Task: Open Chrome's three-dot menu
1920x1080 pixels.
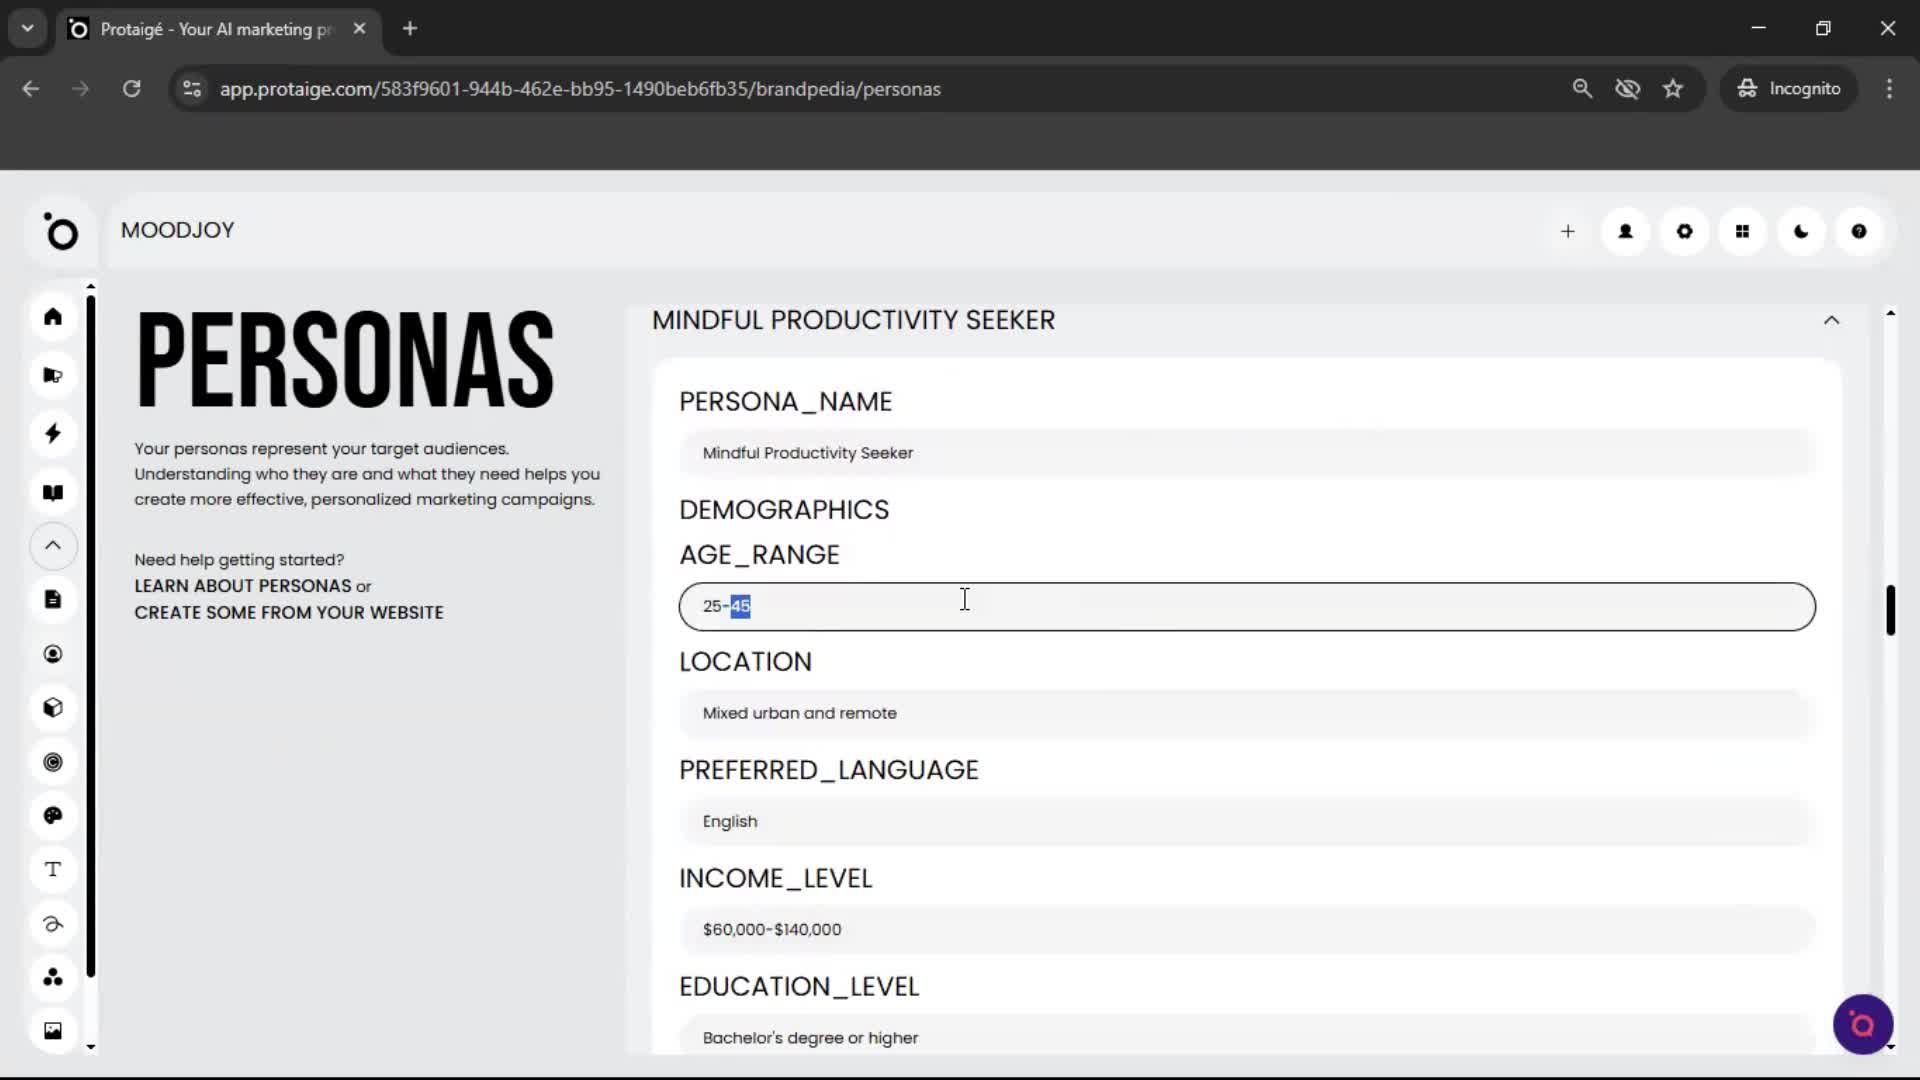Action: click(x=1889, y=88)
